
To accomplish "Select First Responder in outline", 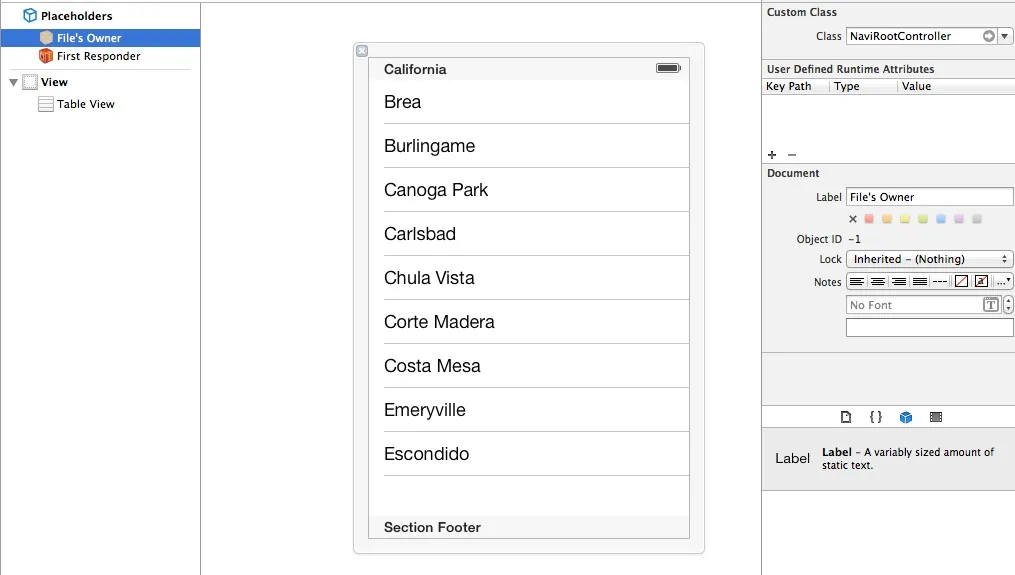I will pos(98,56).
